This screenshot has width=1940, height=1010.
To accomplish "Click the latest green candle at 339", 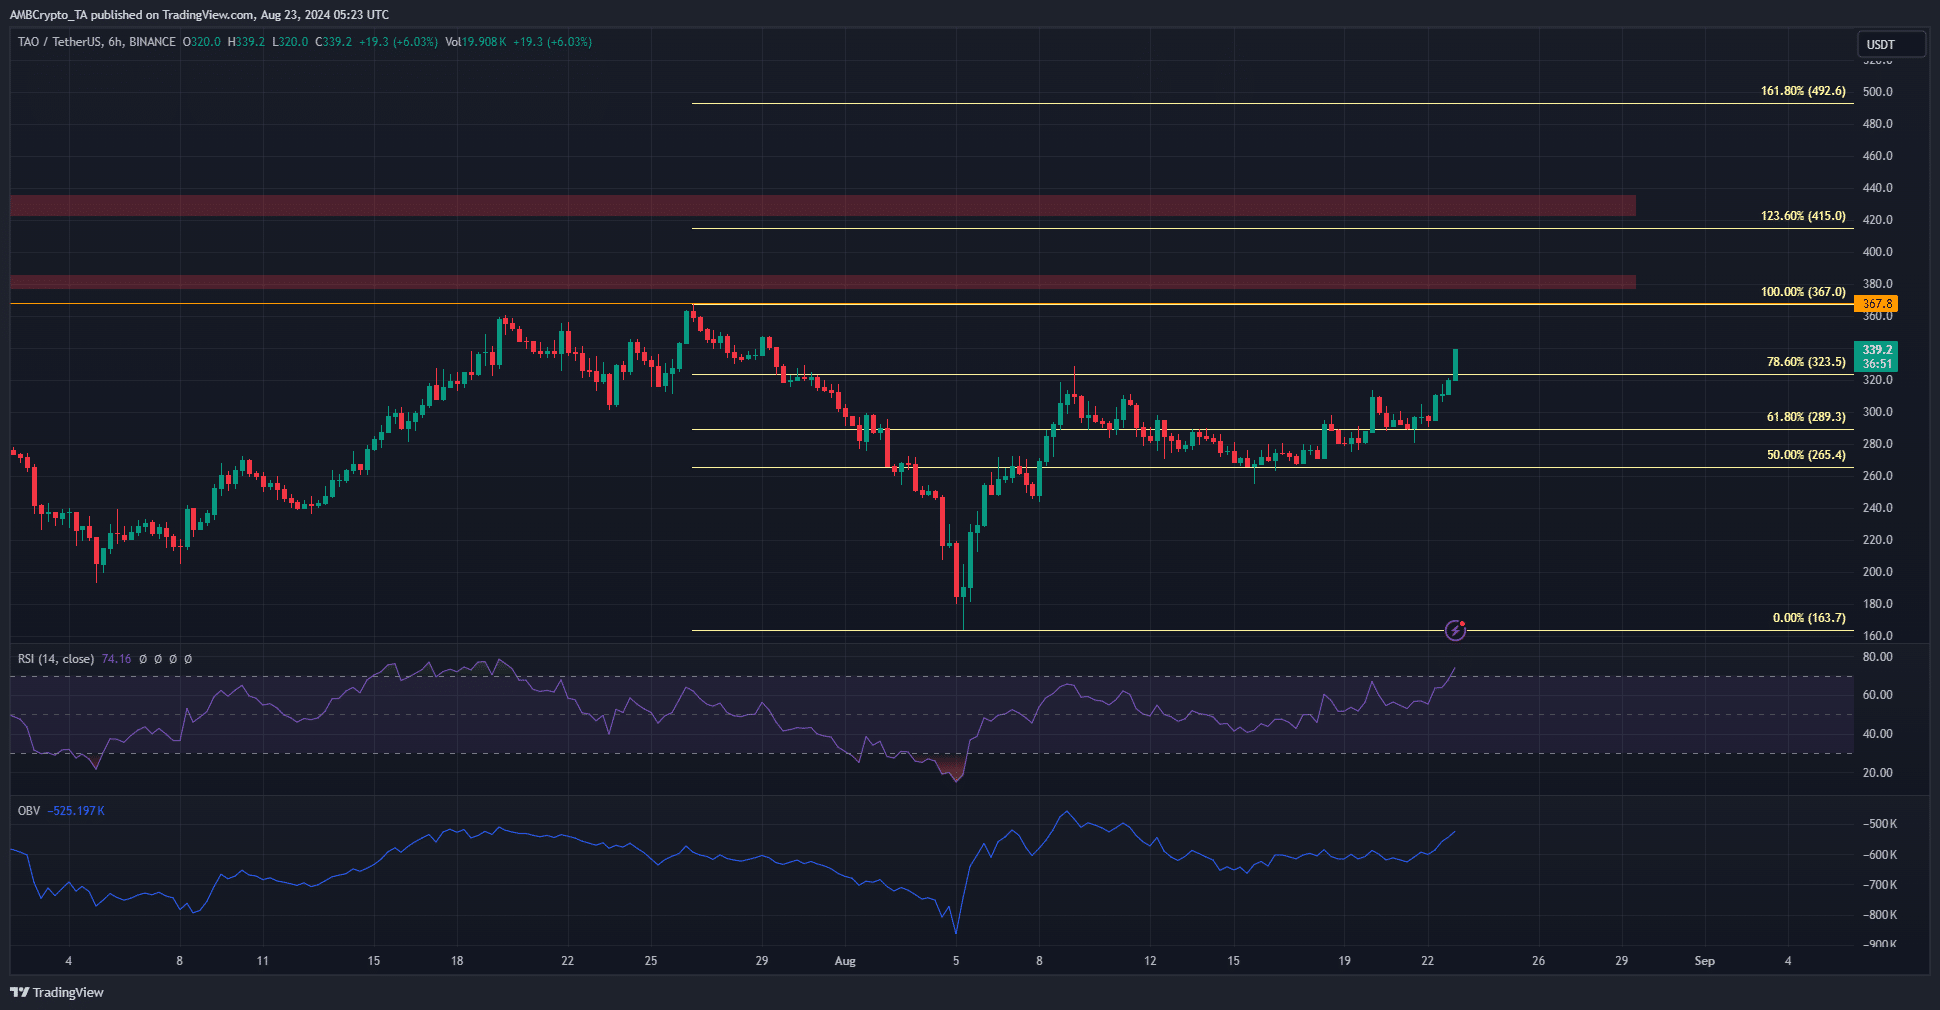I will point(1455,364).
